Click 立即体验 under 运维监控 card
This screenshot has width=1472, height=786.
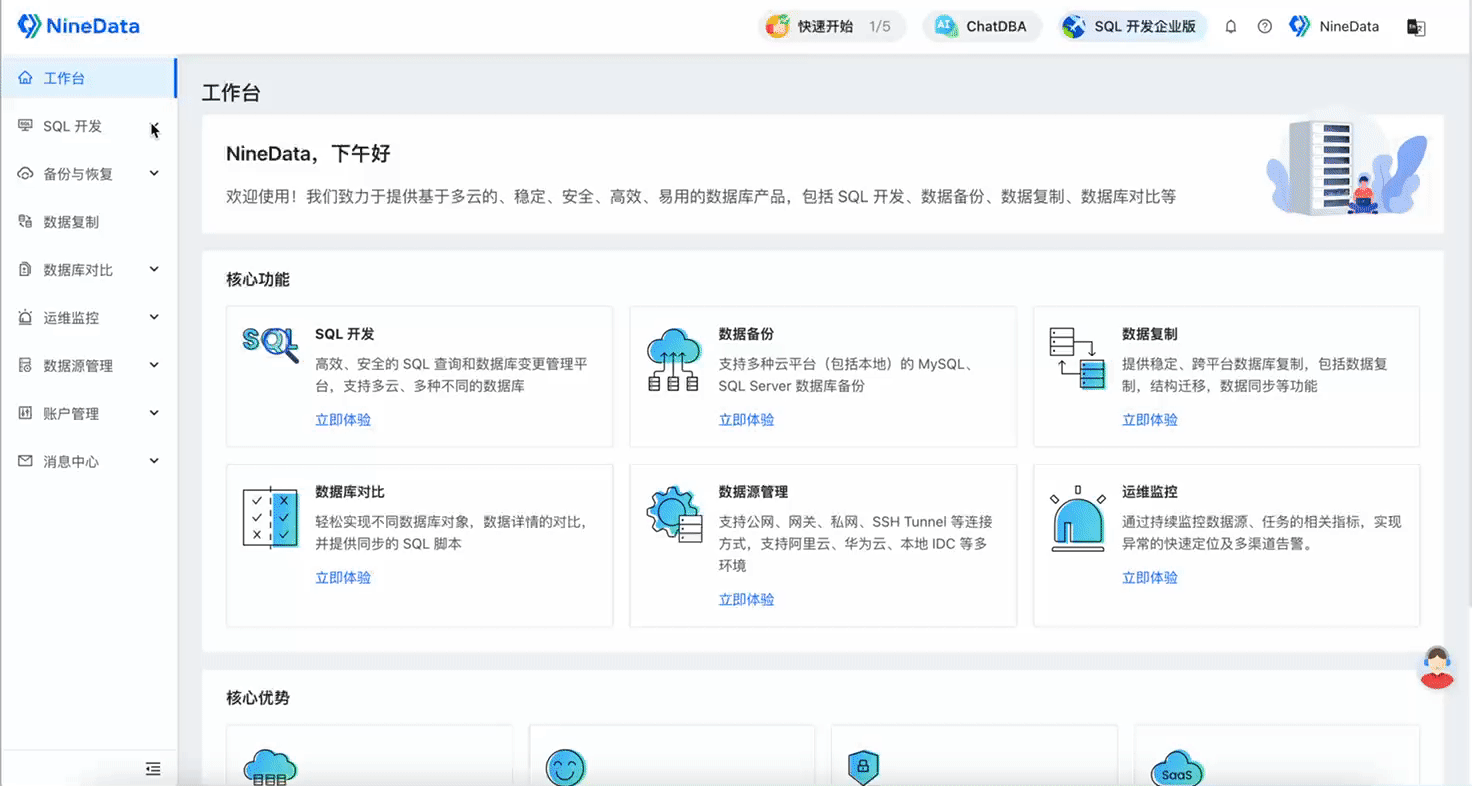point(1149,577)
